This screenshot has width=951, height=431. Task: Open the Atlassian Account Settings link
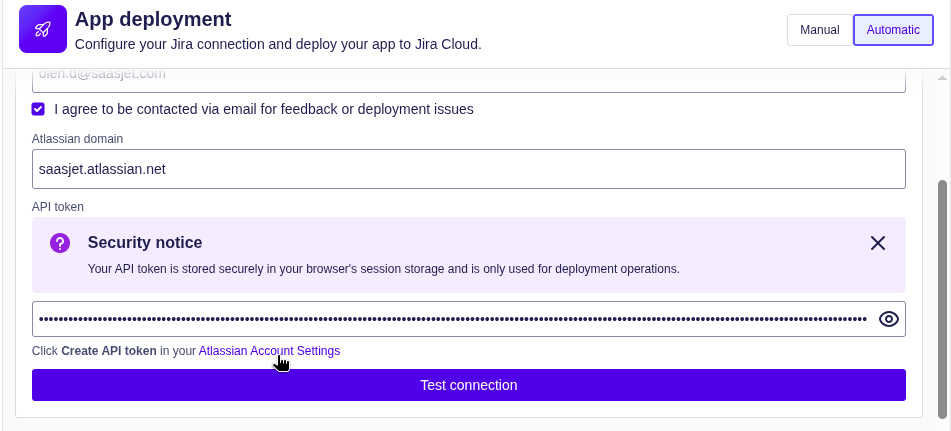click(269, 351)
